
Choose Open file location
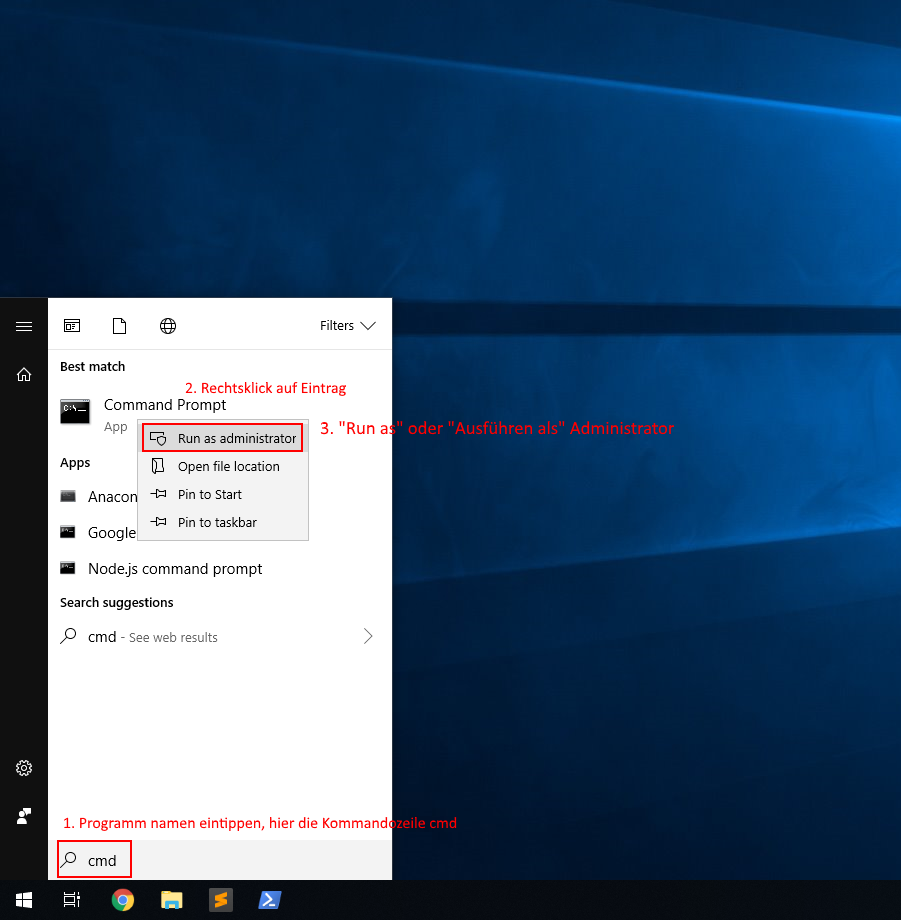[x=228, y=466]
